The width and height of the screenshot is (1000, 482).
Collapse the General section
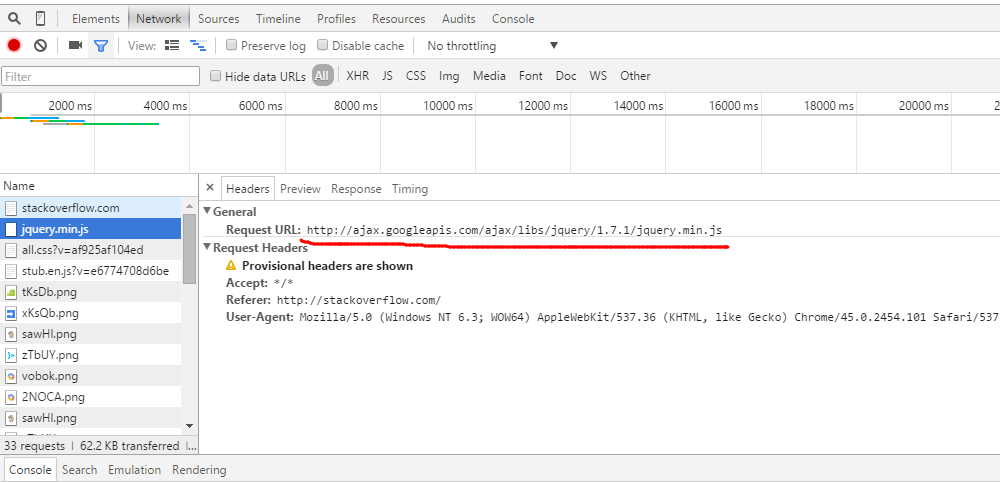pos(208,211)
